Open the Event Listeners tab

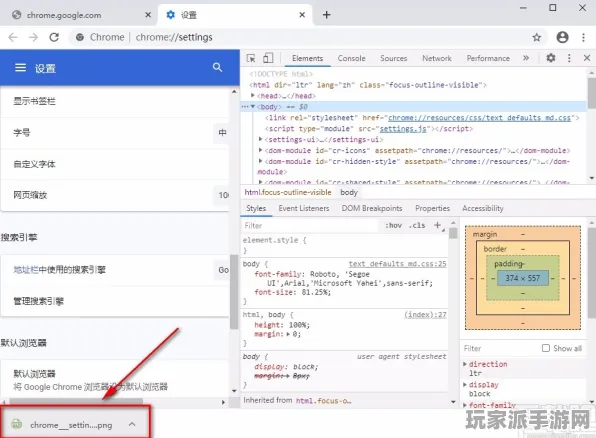pyautogui.click(x=304, y=208)
